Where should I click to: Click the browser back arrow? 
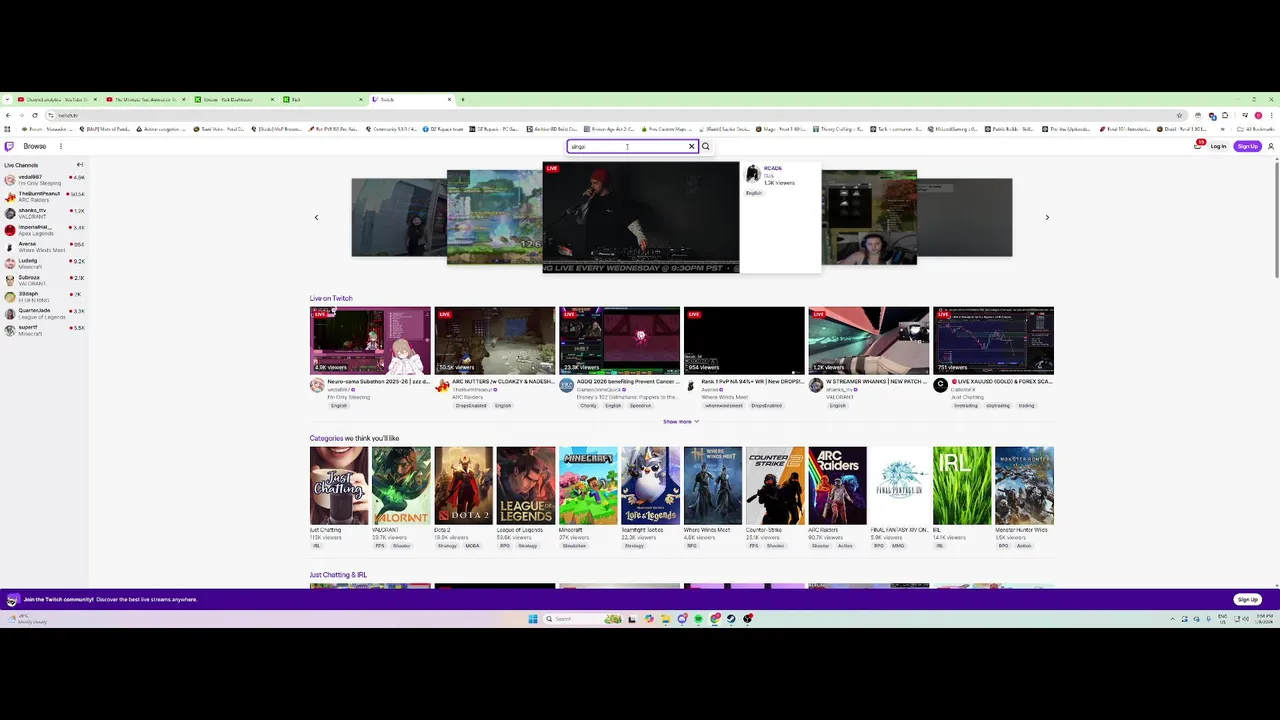pos(7,115)
